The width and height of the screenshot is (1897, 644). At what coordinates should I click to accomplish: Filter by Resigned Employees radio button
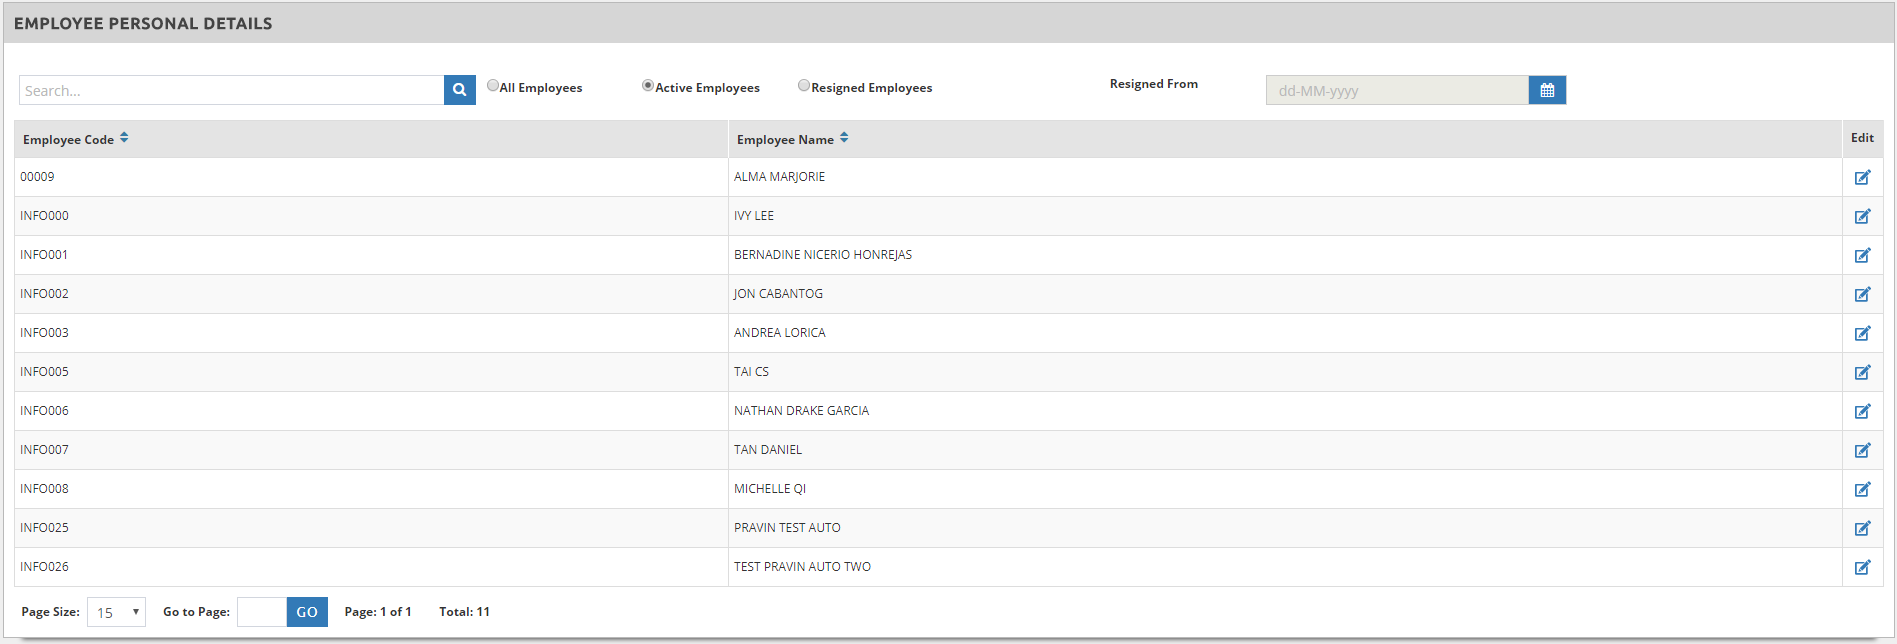tap(804, 86)
